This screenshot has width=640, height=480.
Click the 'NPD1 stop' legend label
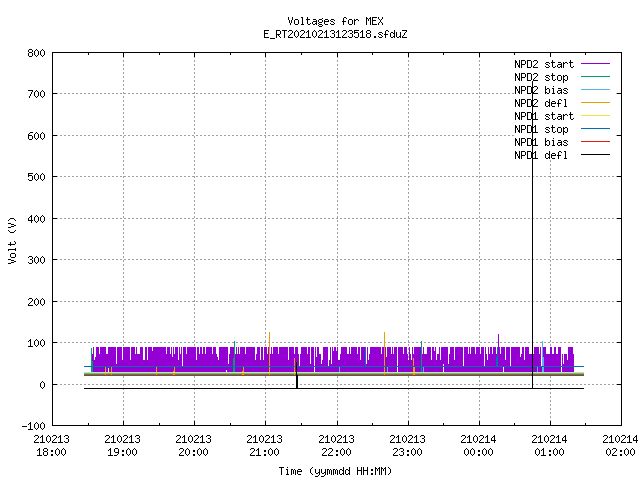pos(541,129)
